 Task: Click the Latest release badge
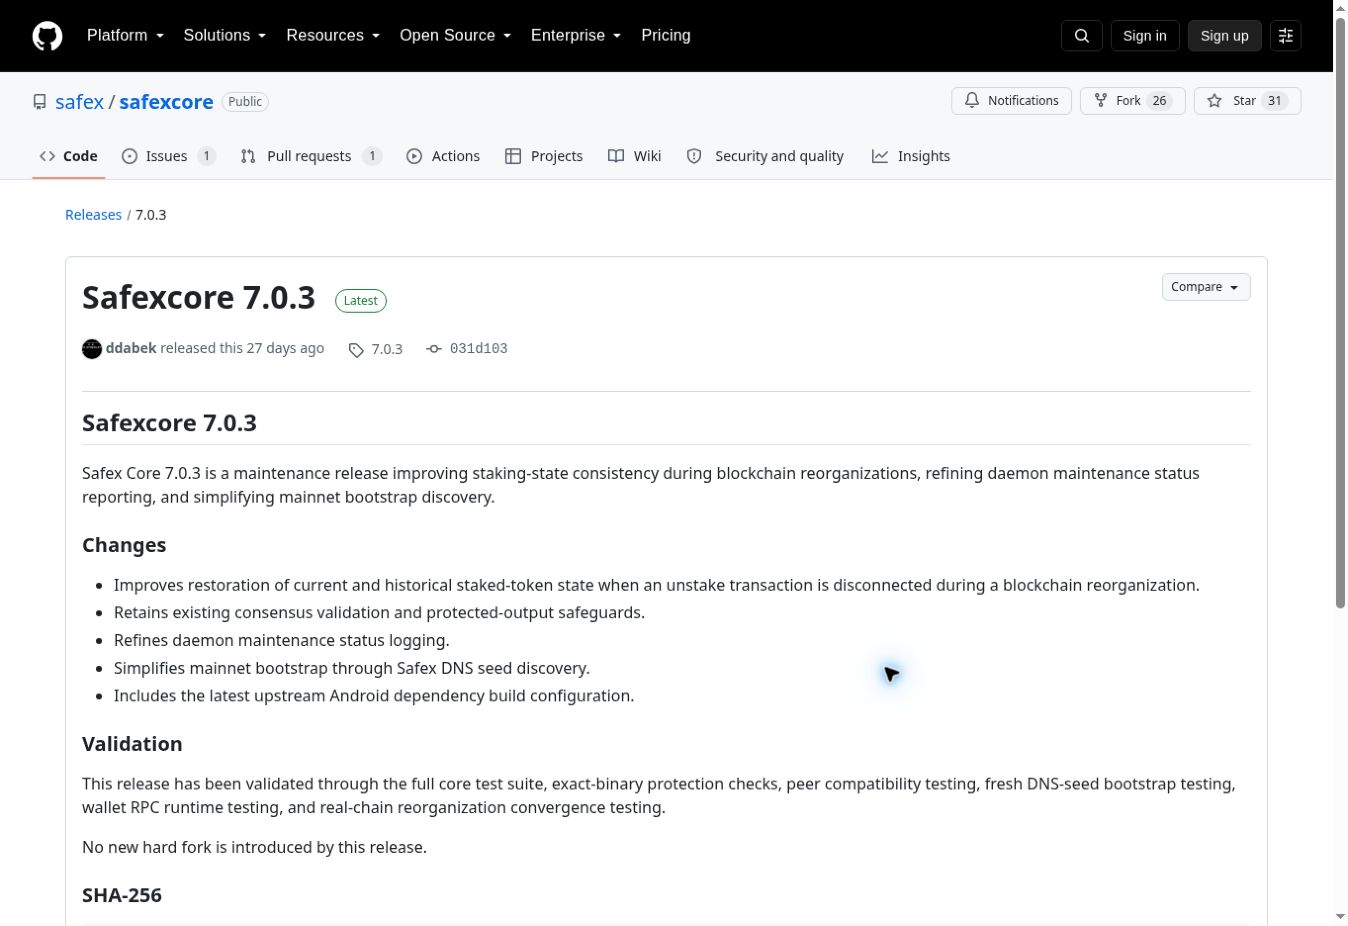[x=361, y=301]
